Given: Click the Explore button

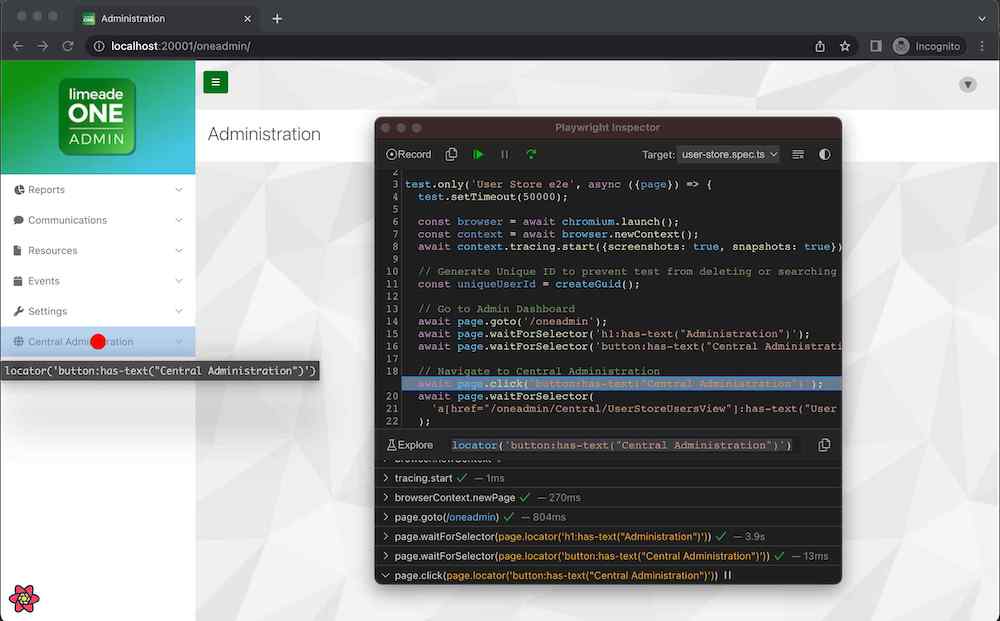Looking at the screenshot, I should [409, 445].
